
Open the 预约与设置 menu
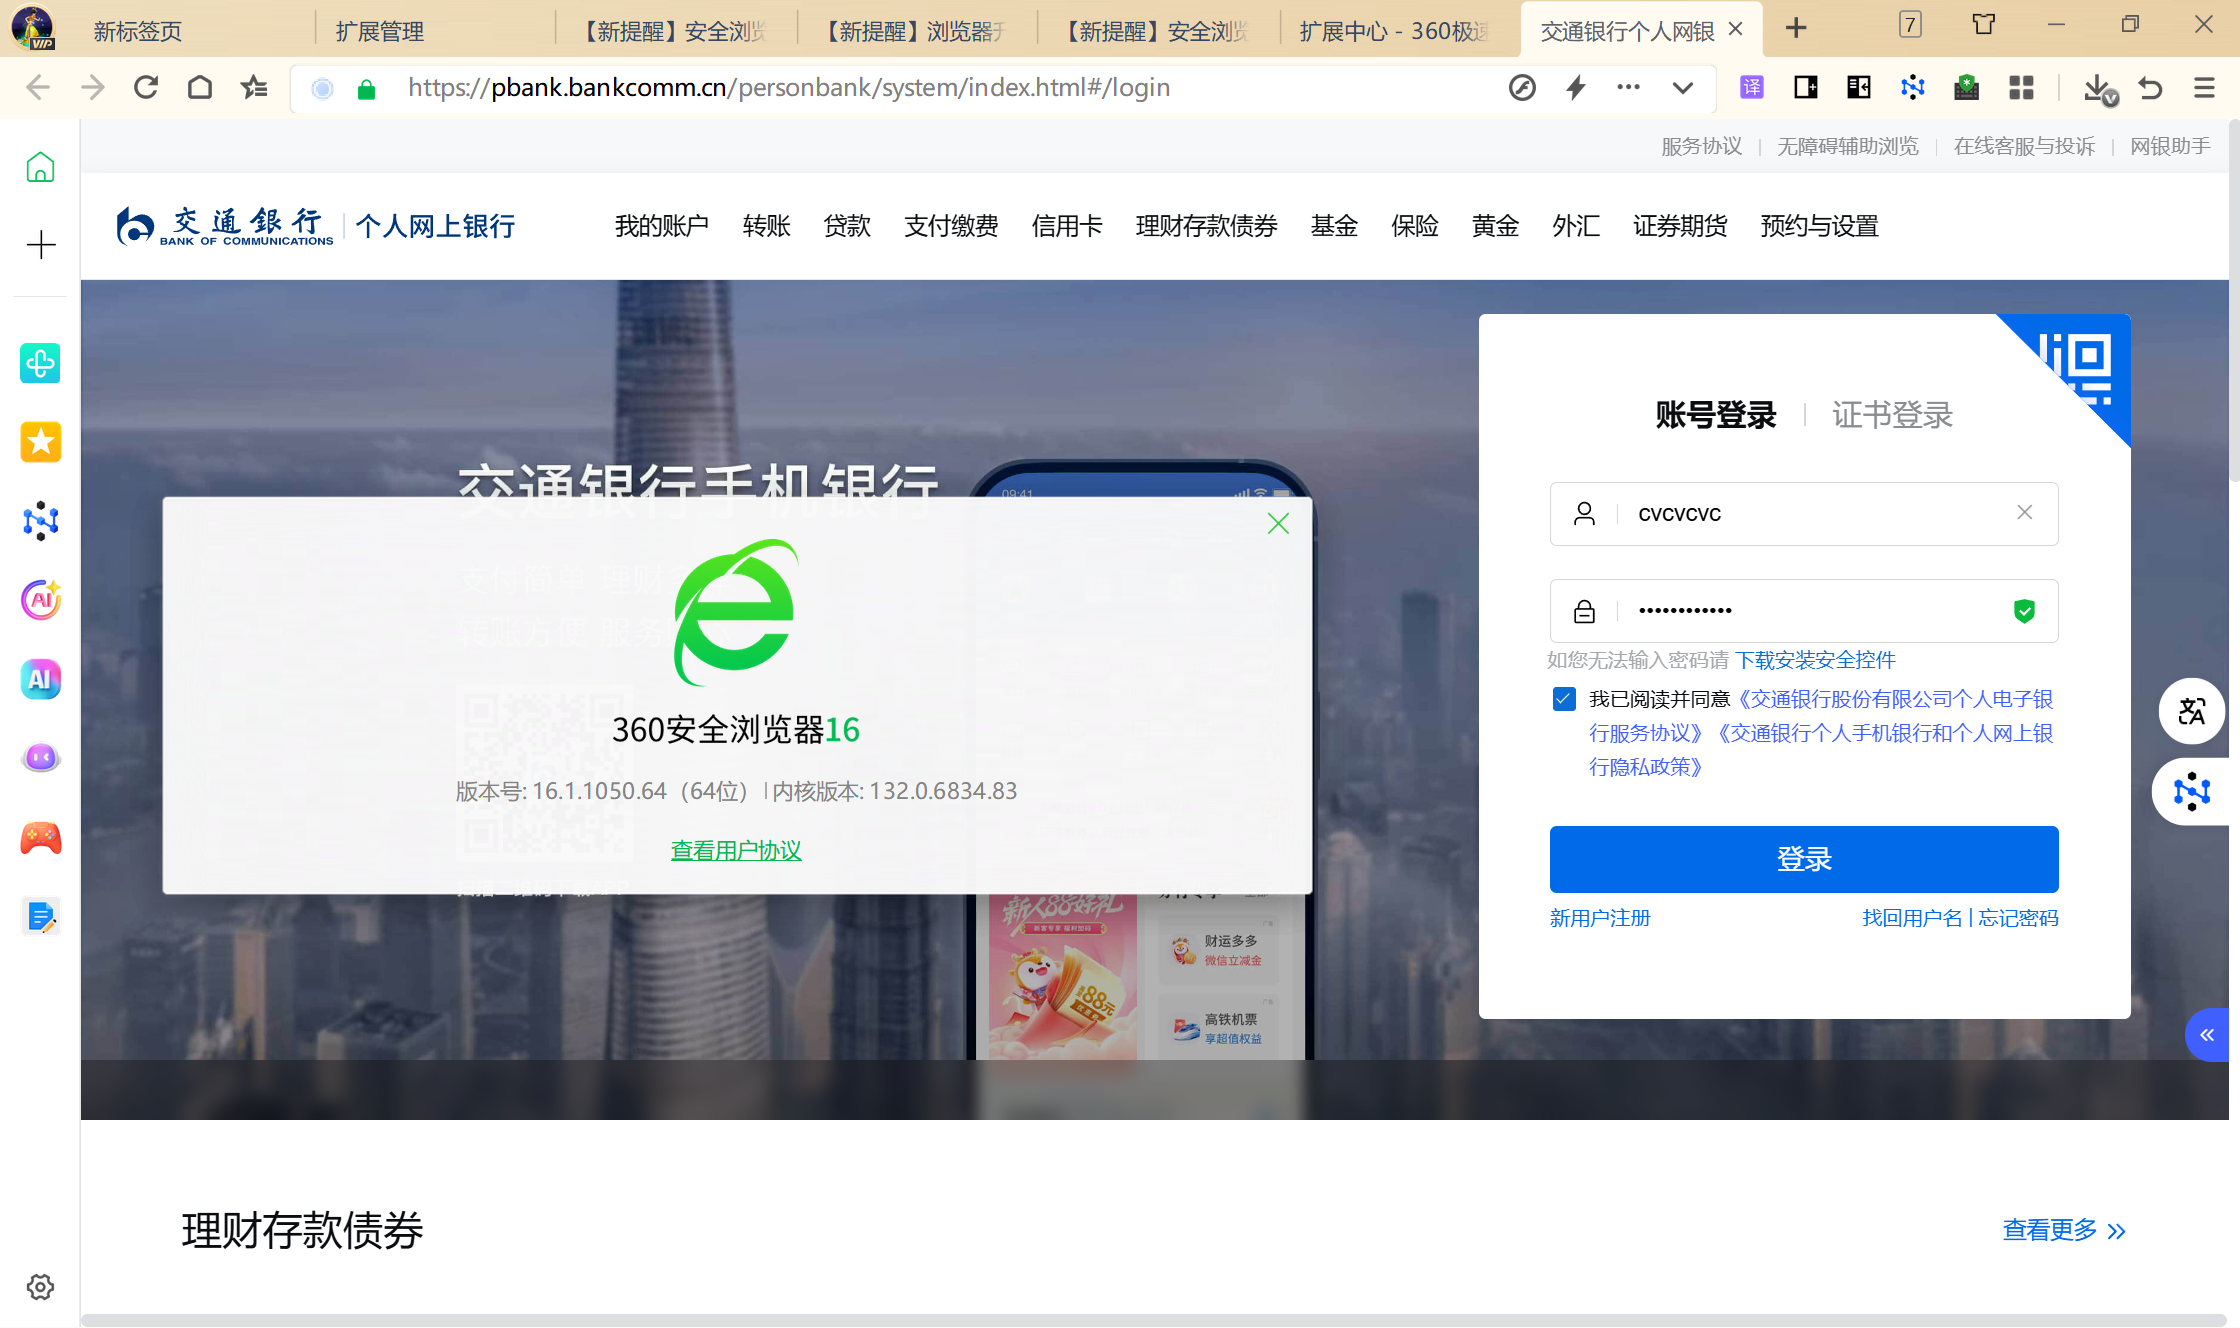tap(1820, 226)
